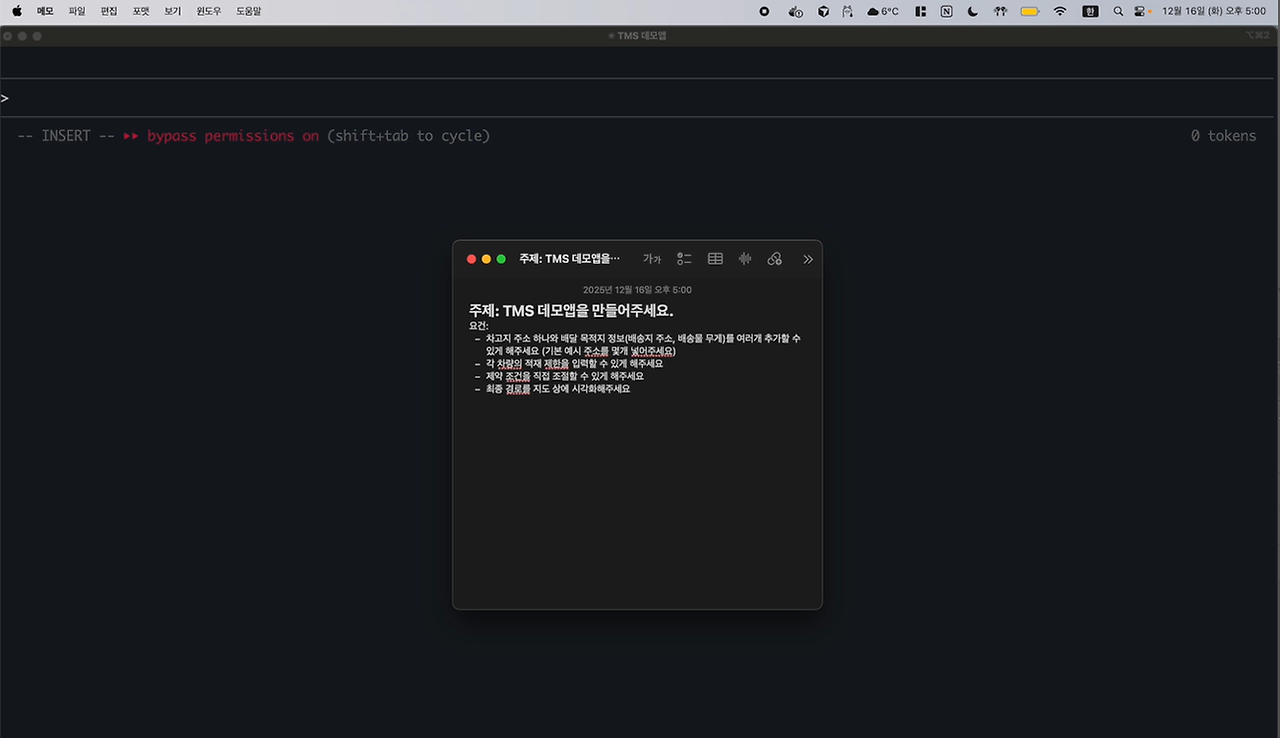Toggle the moon Focus icon in menu bar
This screenshot has width=1280, height=738.
[973, 11]
